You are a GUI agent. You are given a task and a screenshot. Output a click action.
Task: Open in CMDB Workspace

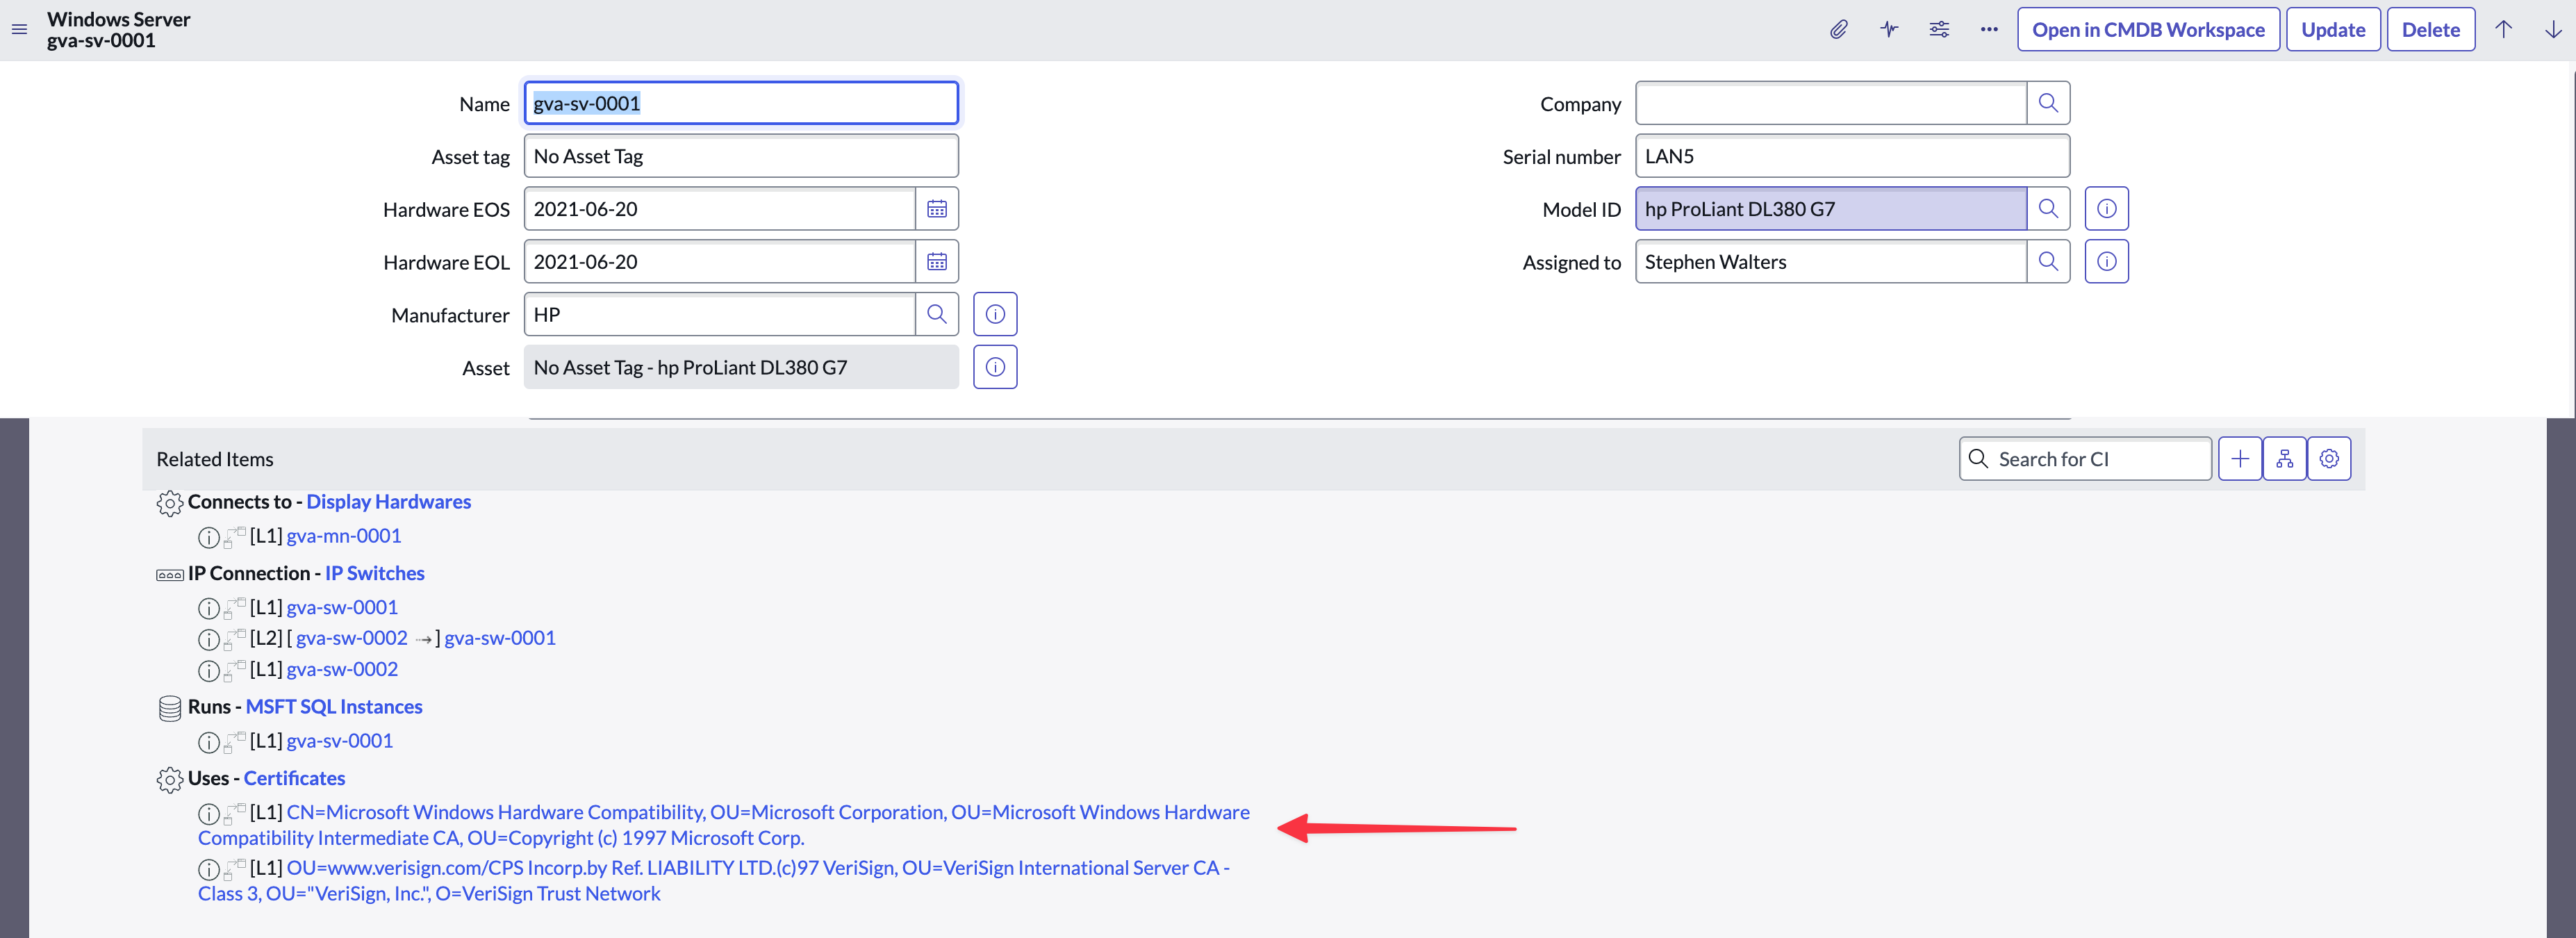[x=2148, y=30]
